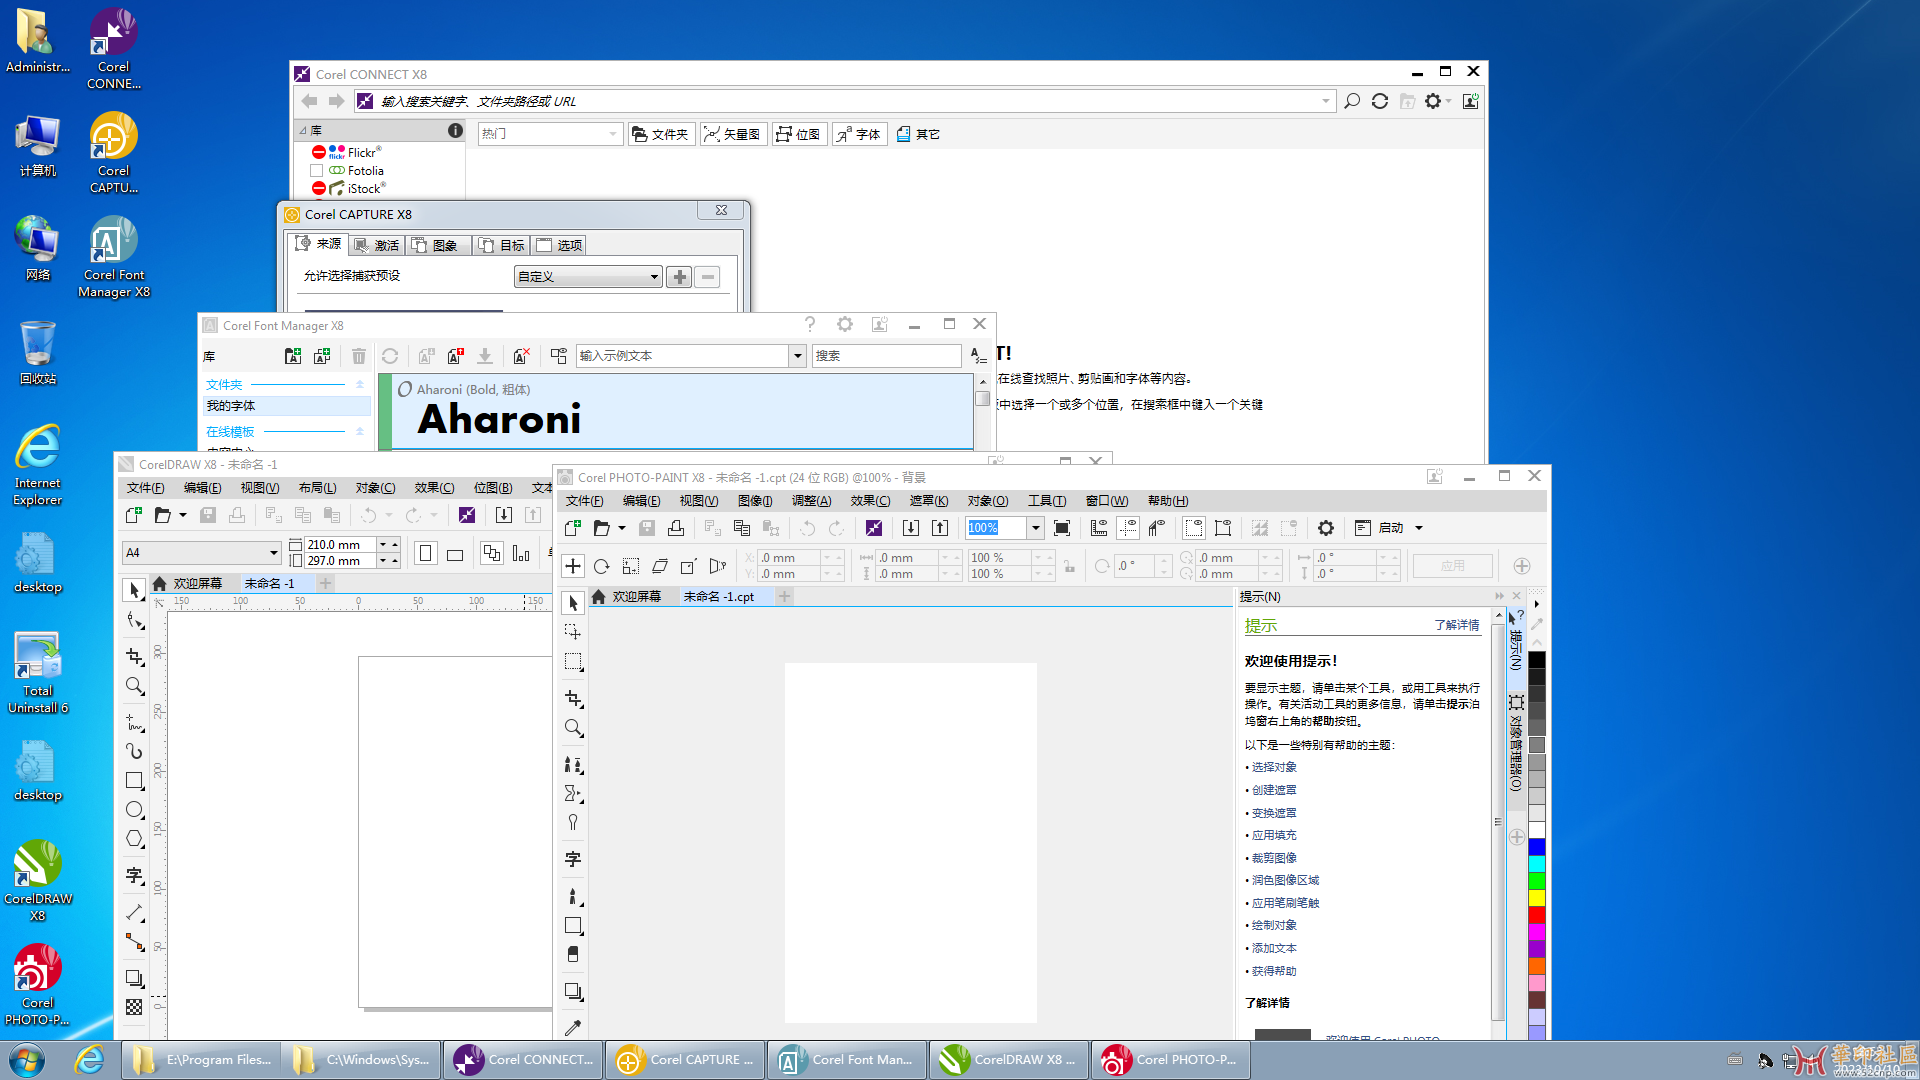Select the Ellipse tool in CorelDRAW toolbox
This screenshot has width=1920, height=1080.
tap(134, 809)
